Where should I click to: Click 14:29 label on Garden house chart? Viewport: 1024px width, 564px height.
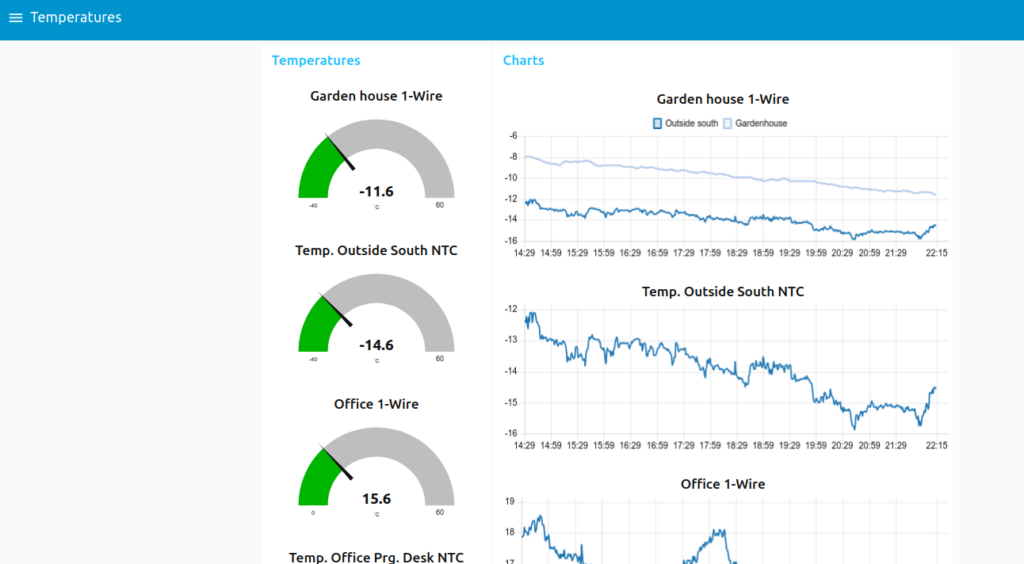coord(524,253)
